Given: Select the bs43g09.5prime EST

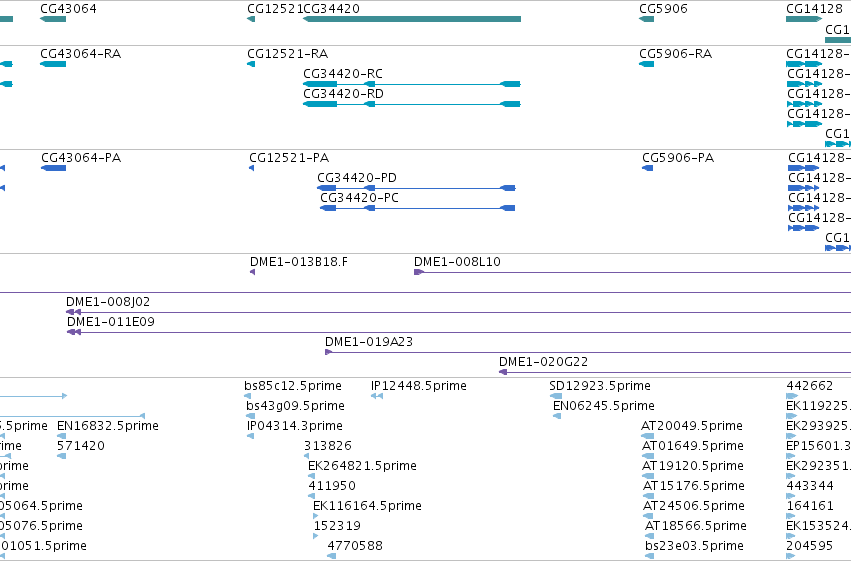Looking at the screenshot, I should pyautogui.click(x=250, y=416).
